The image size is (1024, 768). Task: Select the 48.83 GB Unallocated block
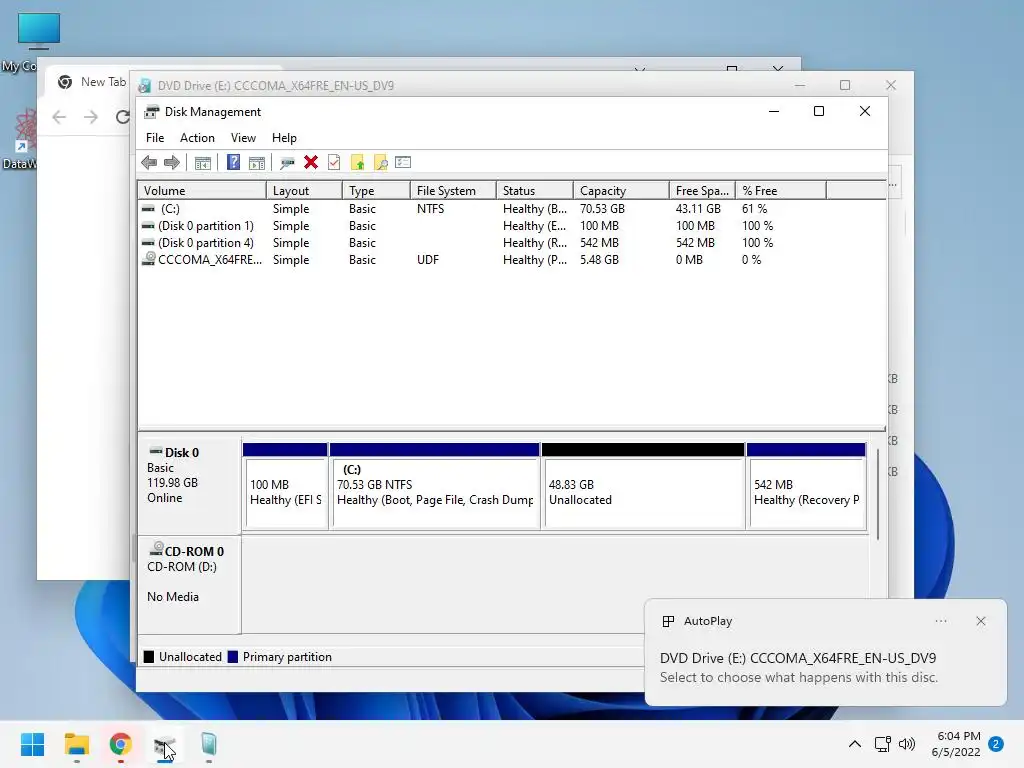click(x=643, y=486)
